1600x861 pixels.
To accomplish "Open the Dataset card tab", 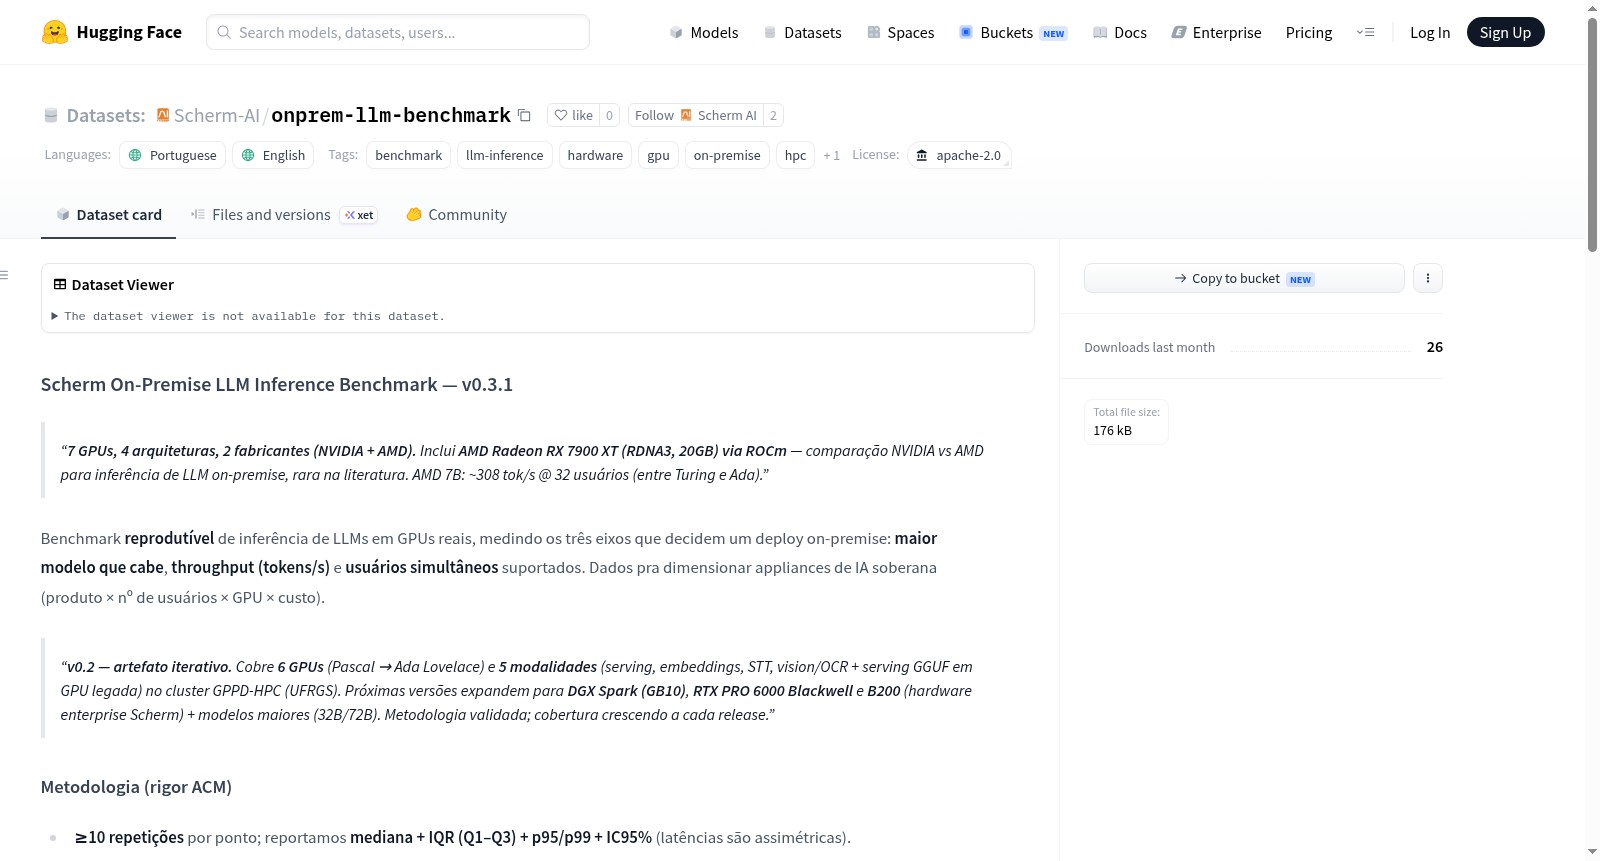I will click(108, 214).
